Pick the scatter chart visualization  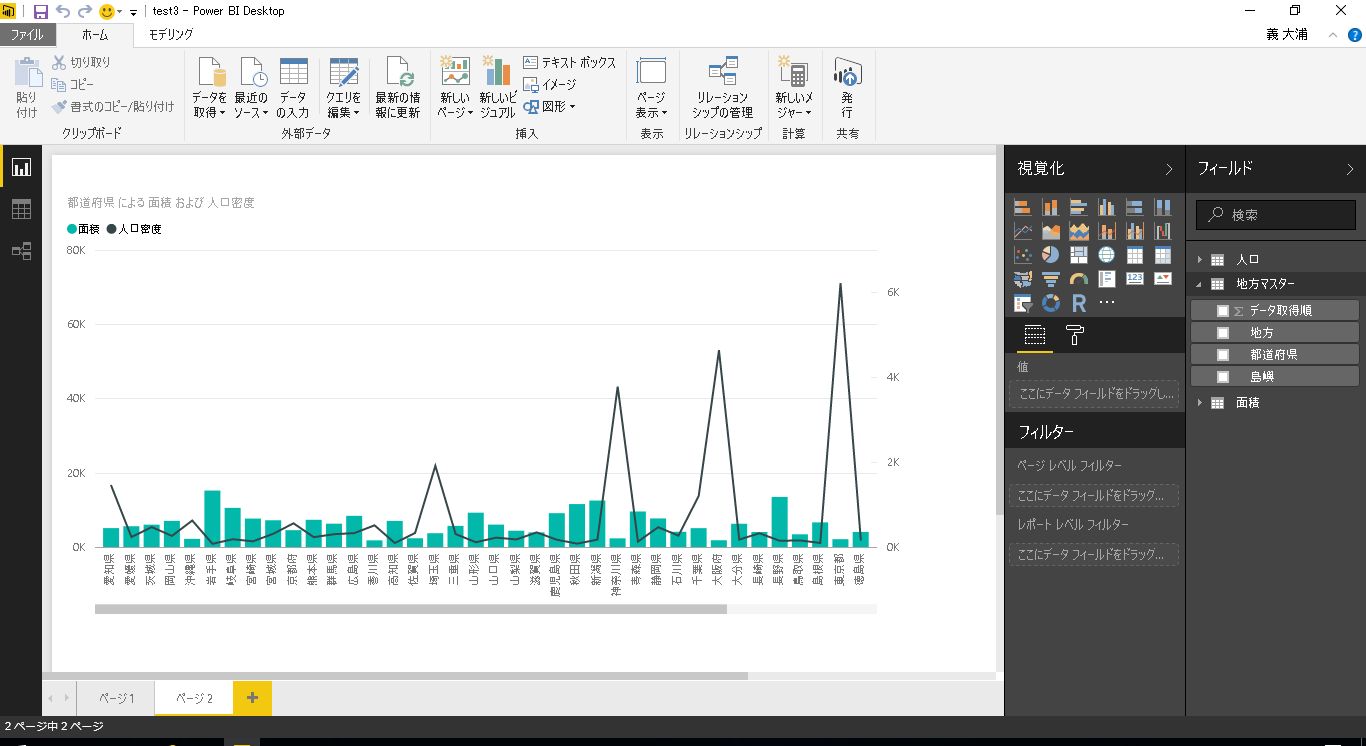[x=1022, y=255]
